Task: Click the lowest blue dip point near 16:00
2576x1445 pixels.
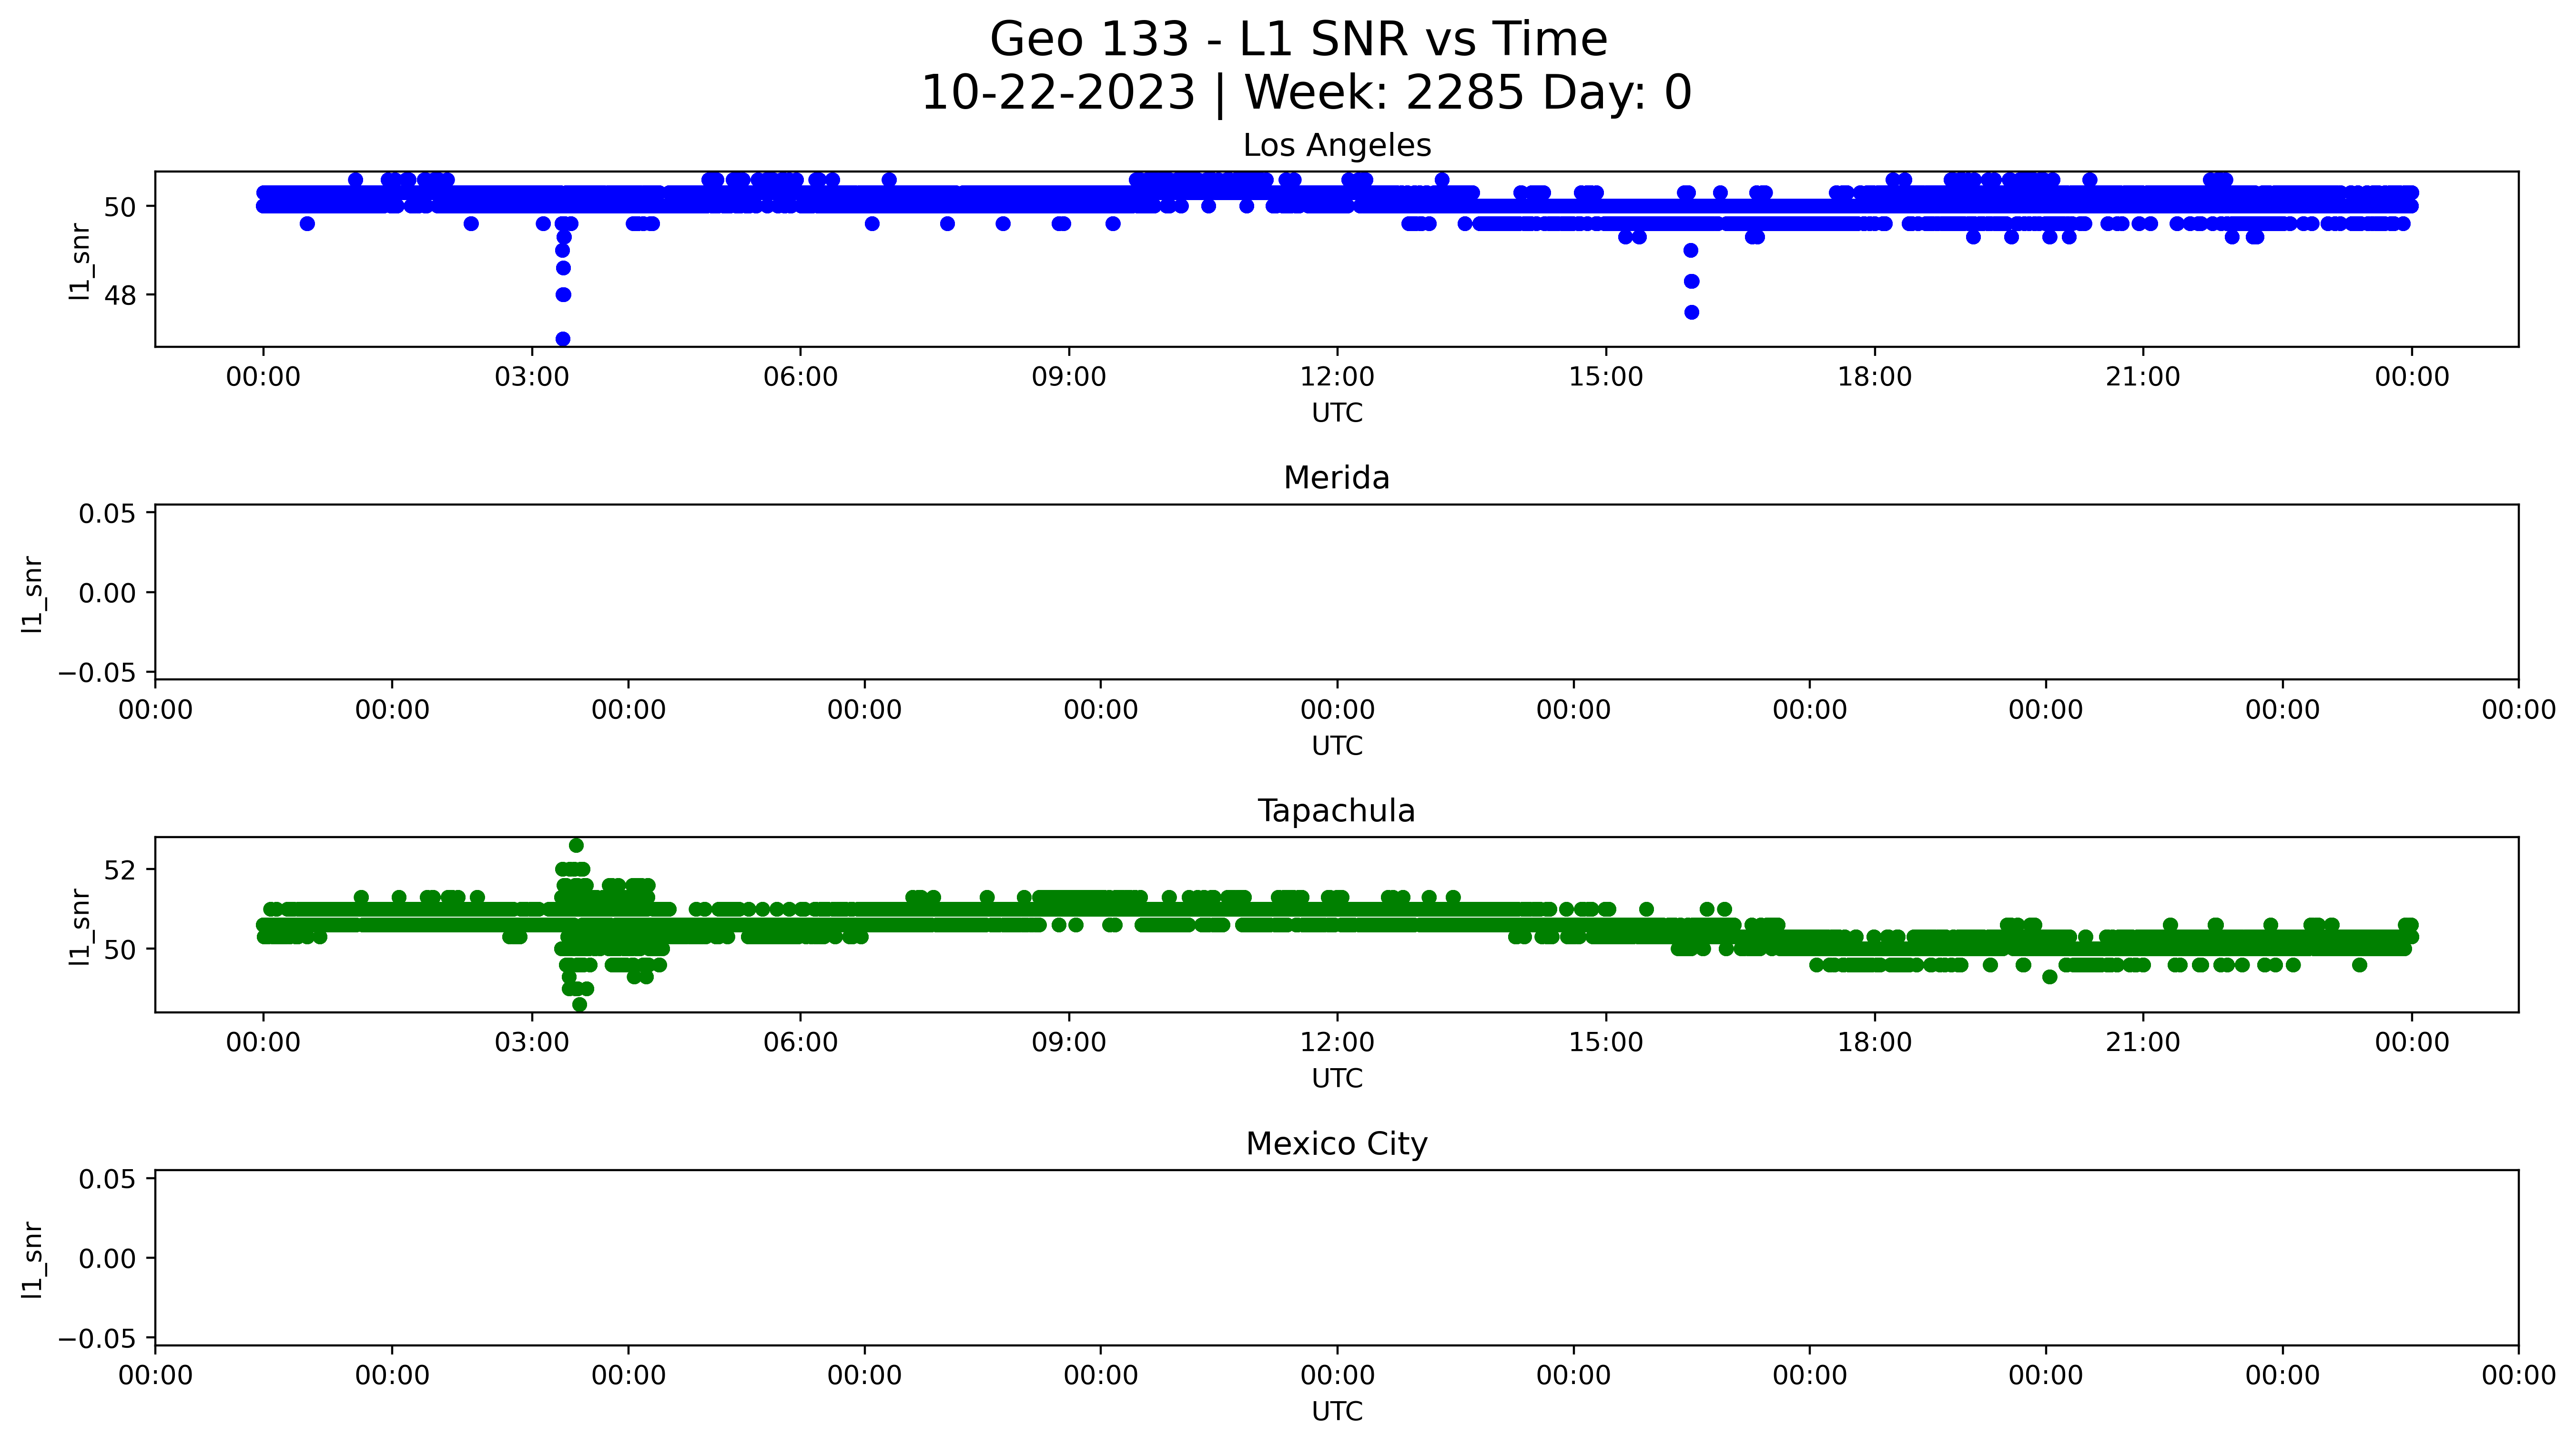Action: (x=1691, y=312)
